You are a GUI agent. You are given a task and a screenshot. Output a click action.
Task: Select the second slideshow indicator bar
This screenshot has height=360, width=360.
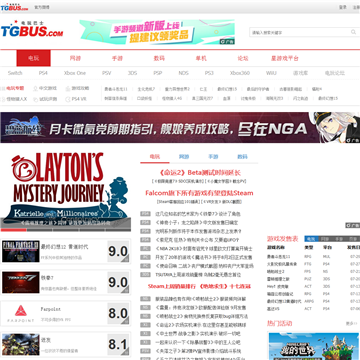pos(39,230)
